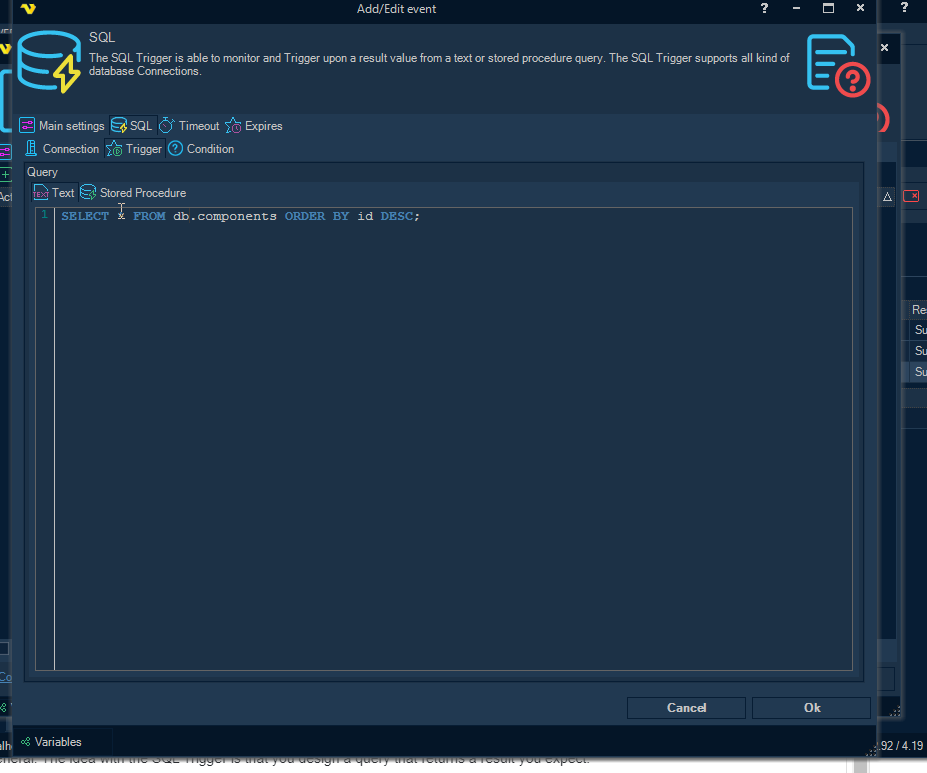Click the Condition question mark icon
This screenshot has width=927, height=773.
(175, 149)
